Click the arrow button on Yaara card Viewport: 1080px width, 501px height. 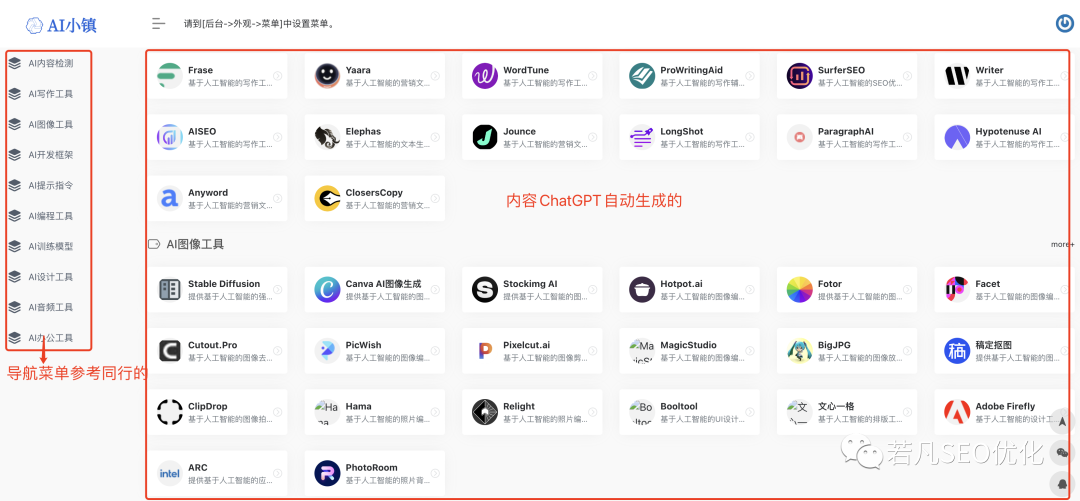coord(435,76)
